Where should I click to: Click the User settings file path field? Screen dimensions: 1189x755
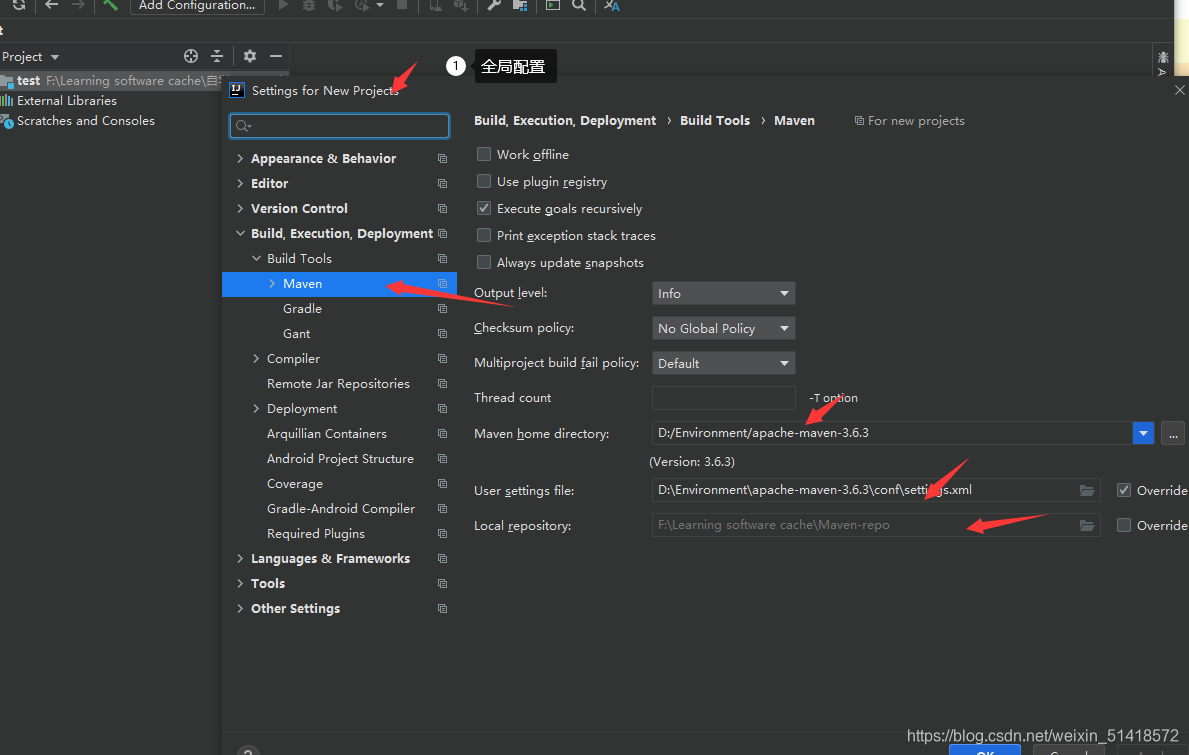[864, 490]
